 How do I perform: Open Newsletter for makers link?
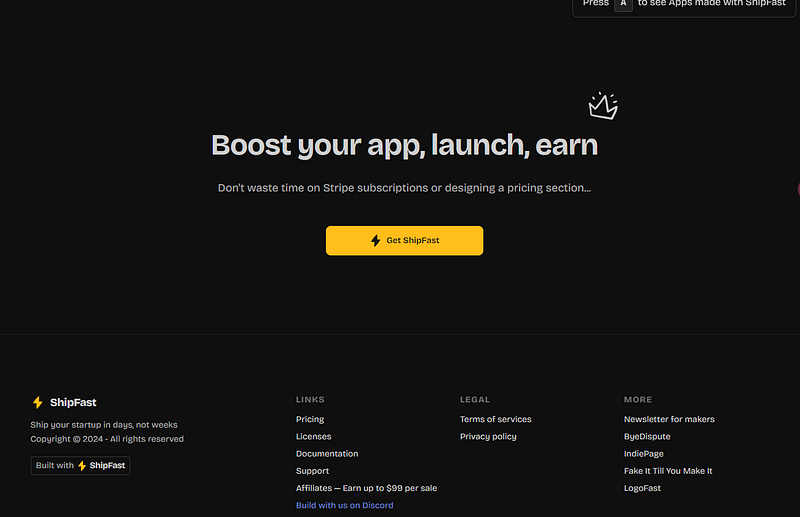click(x=669, y=419)
